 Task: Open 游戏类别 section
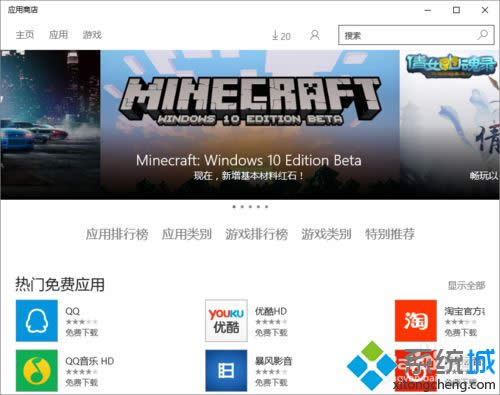click(x=326, y=234)
